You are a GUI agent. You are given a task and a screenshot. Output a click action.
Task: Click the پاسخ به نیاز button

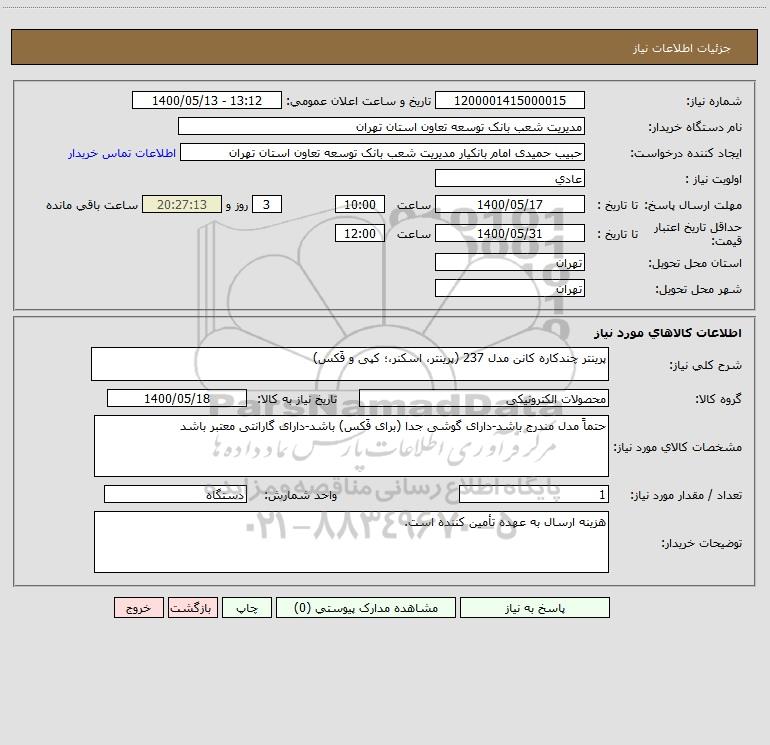[535, 608]
